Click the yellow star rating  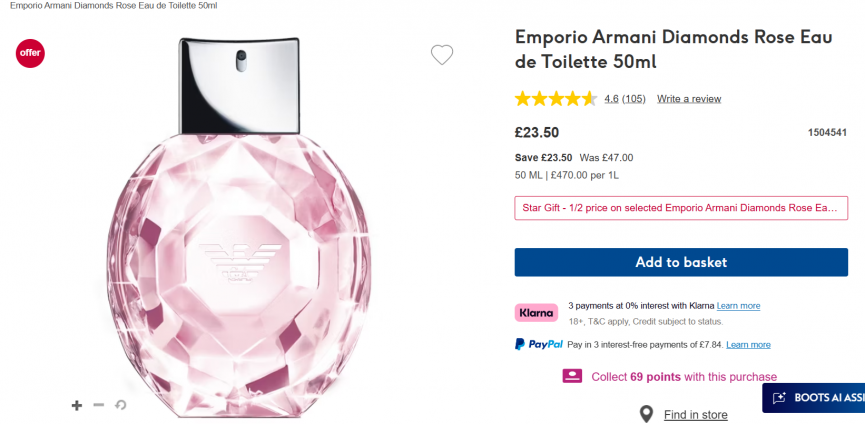[556, 99]
